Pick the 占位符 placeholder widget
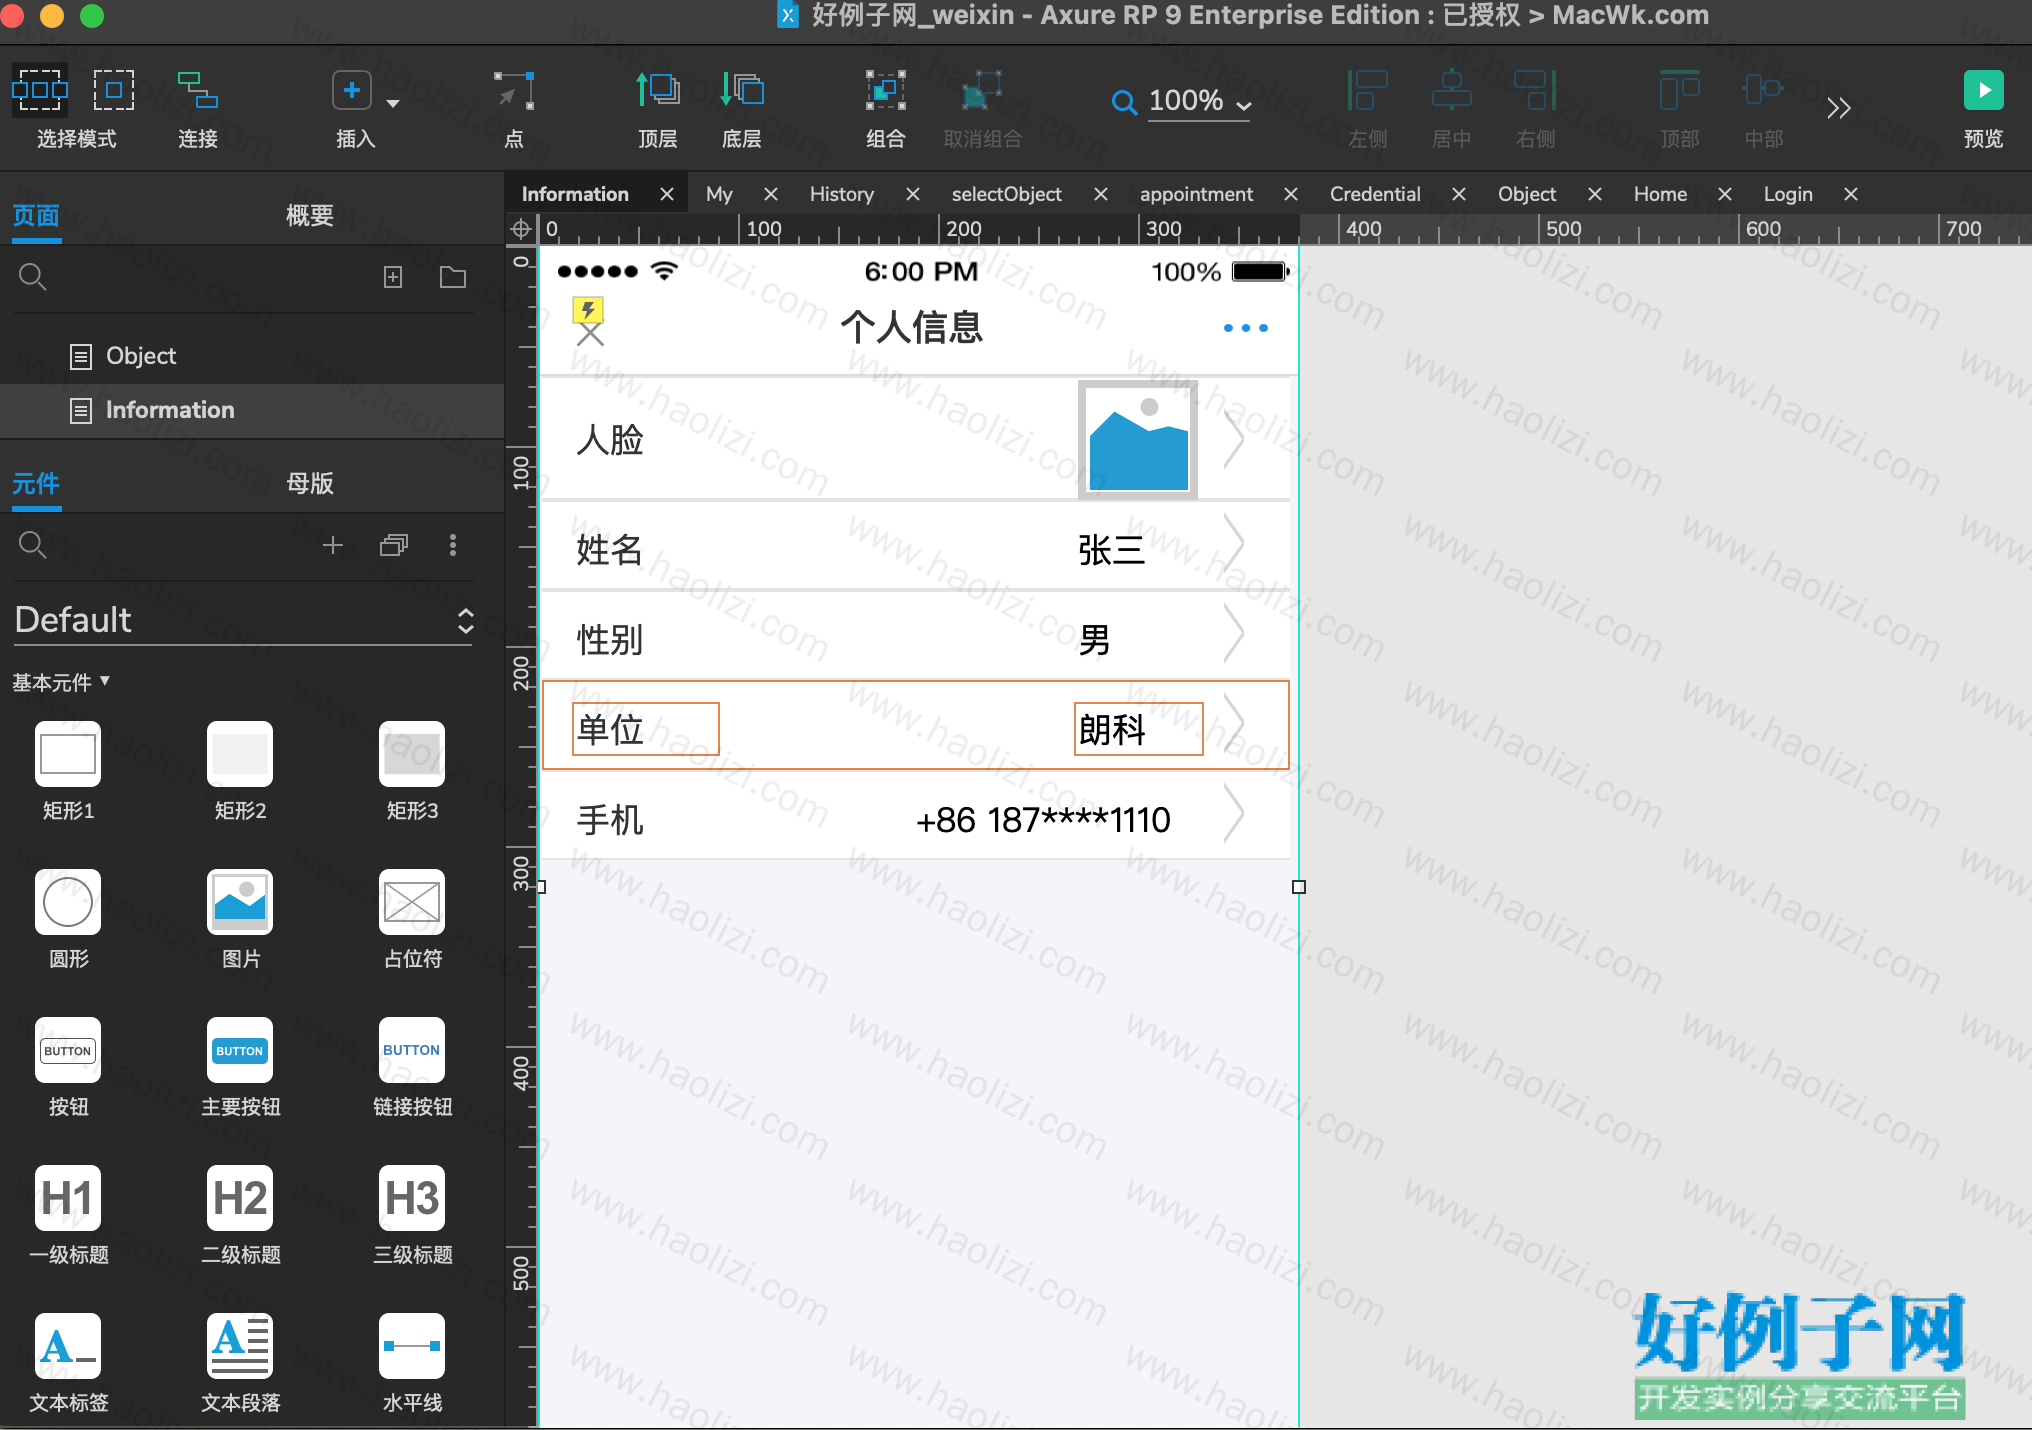The height and width of the screenshot is (1430, 2032). (412, 902)
